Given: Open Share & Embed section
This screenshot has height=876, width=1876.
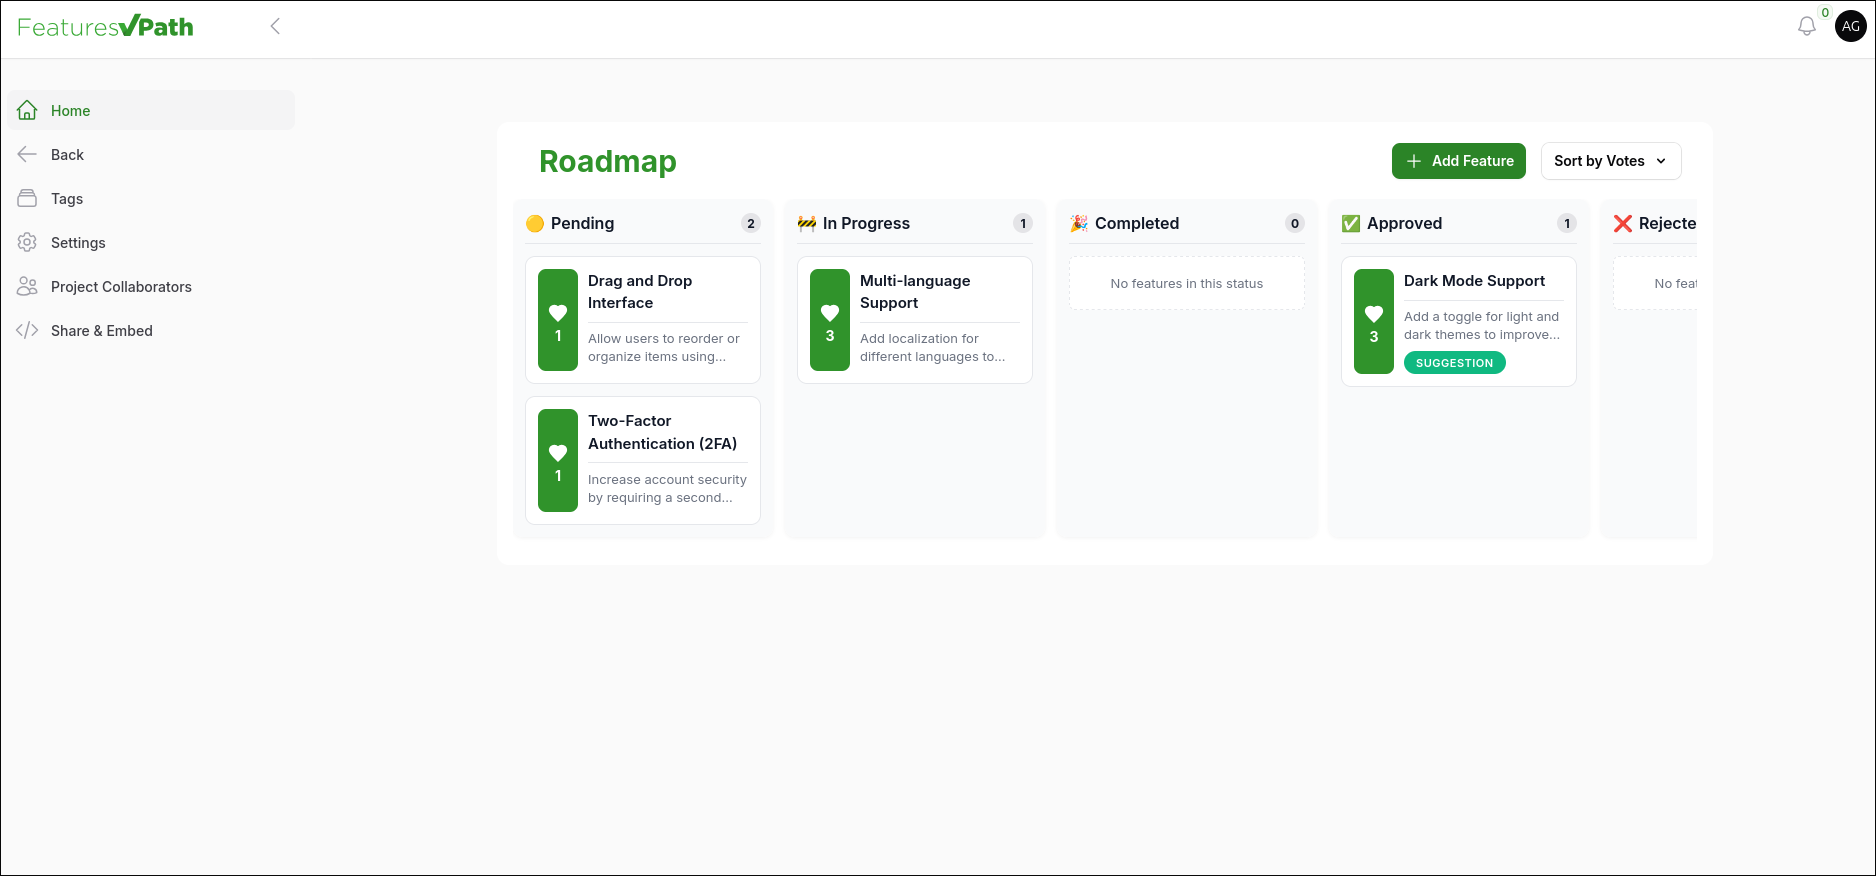Looking at the screenshot, I should [102, 331].
